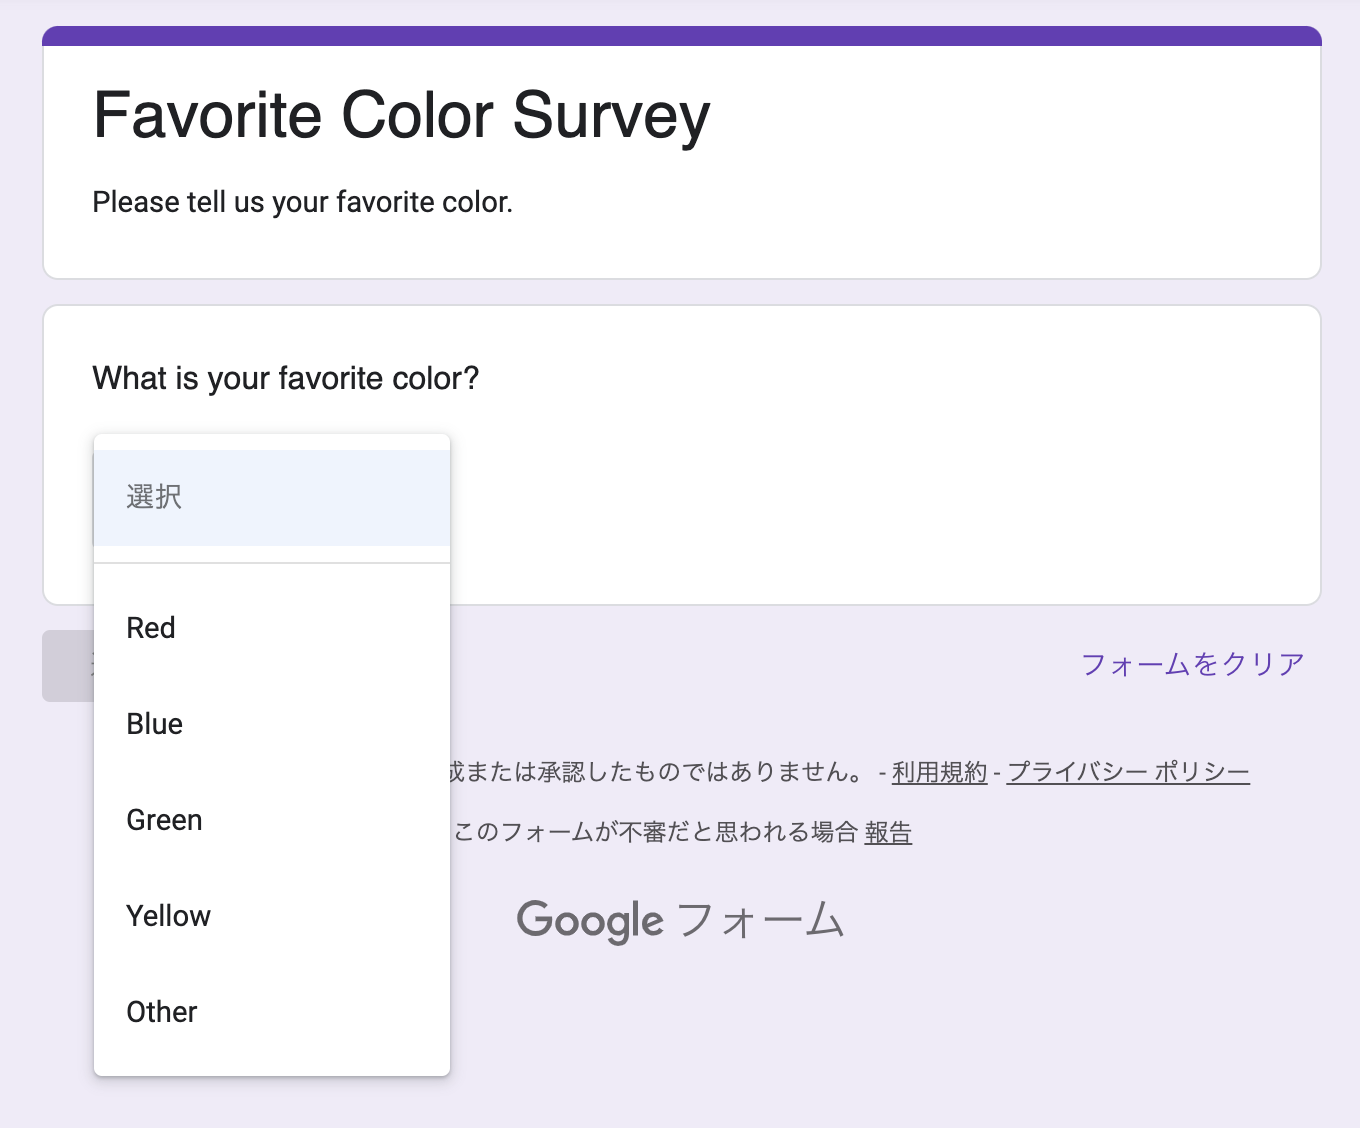The width and height of the screenshot is (1360, 1128).
Task: Select Yellow as favorite color
Action: point(168,916)
